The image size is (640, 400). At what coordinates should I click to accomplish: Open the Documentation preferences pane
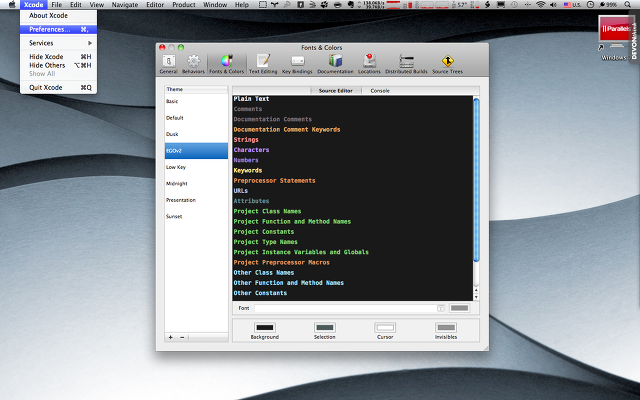pyautogui.click(x=336, y=64)
